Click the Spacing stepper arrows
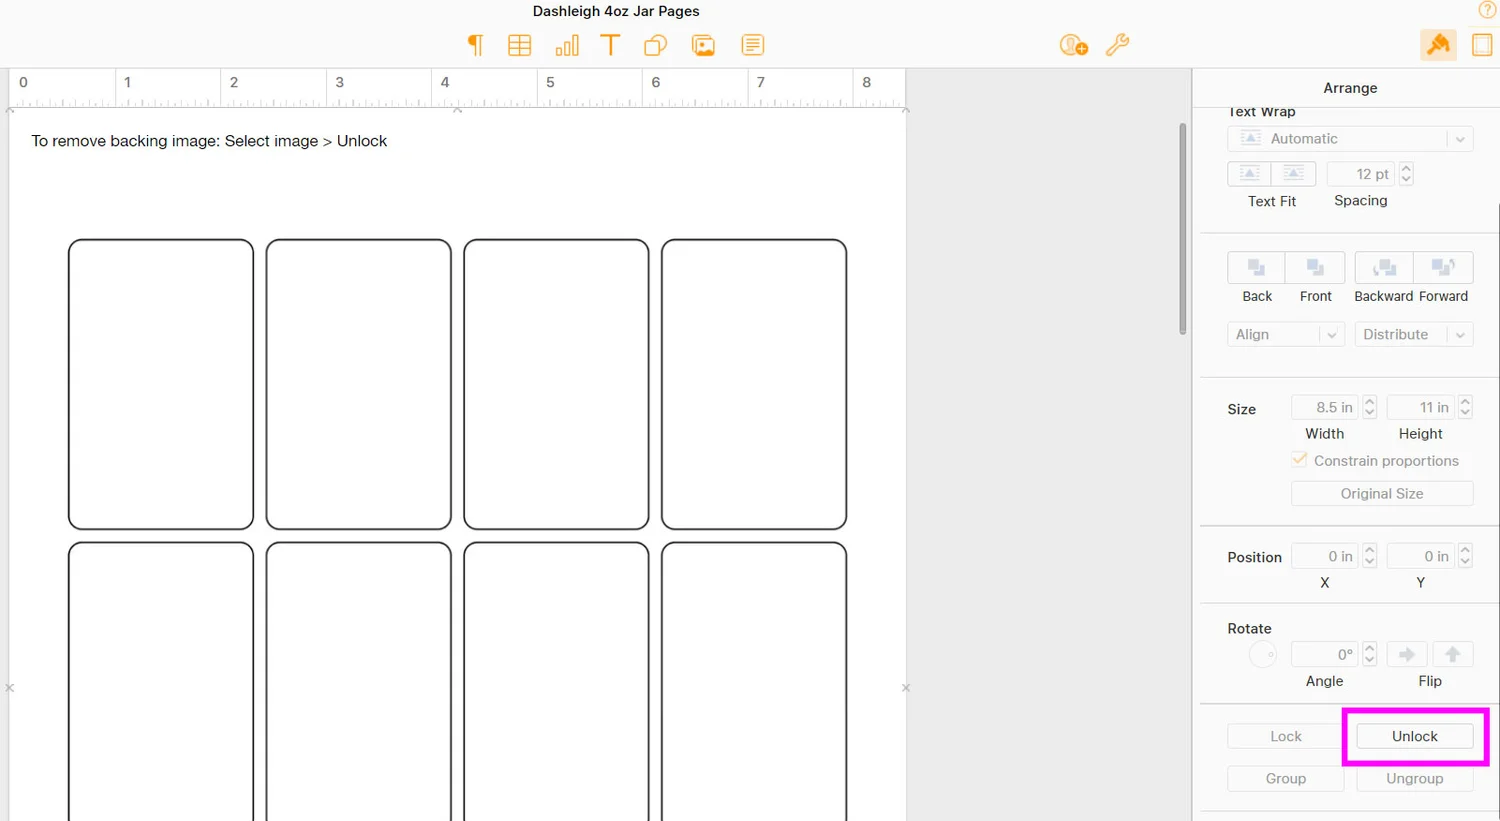The height and width of the screenshot is (821, 1500). [x=1406, y=174]
